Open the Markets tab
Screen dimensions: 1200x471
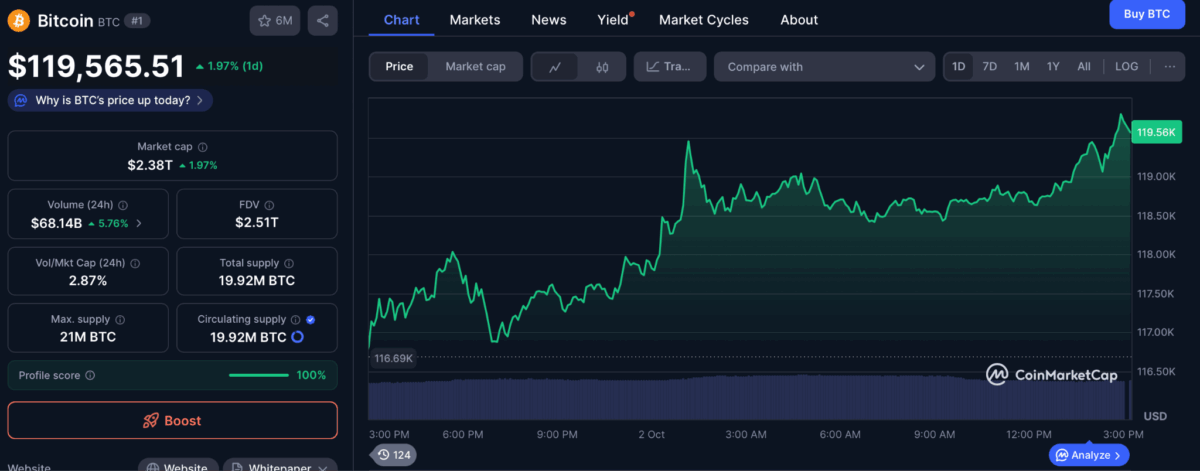pyautogui.click(x=475, y=20)
